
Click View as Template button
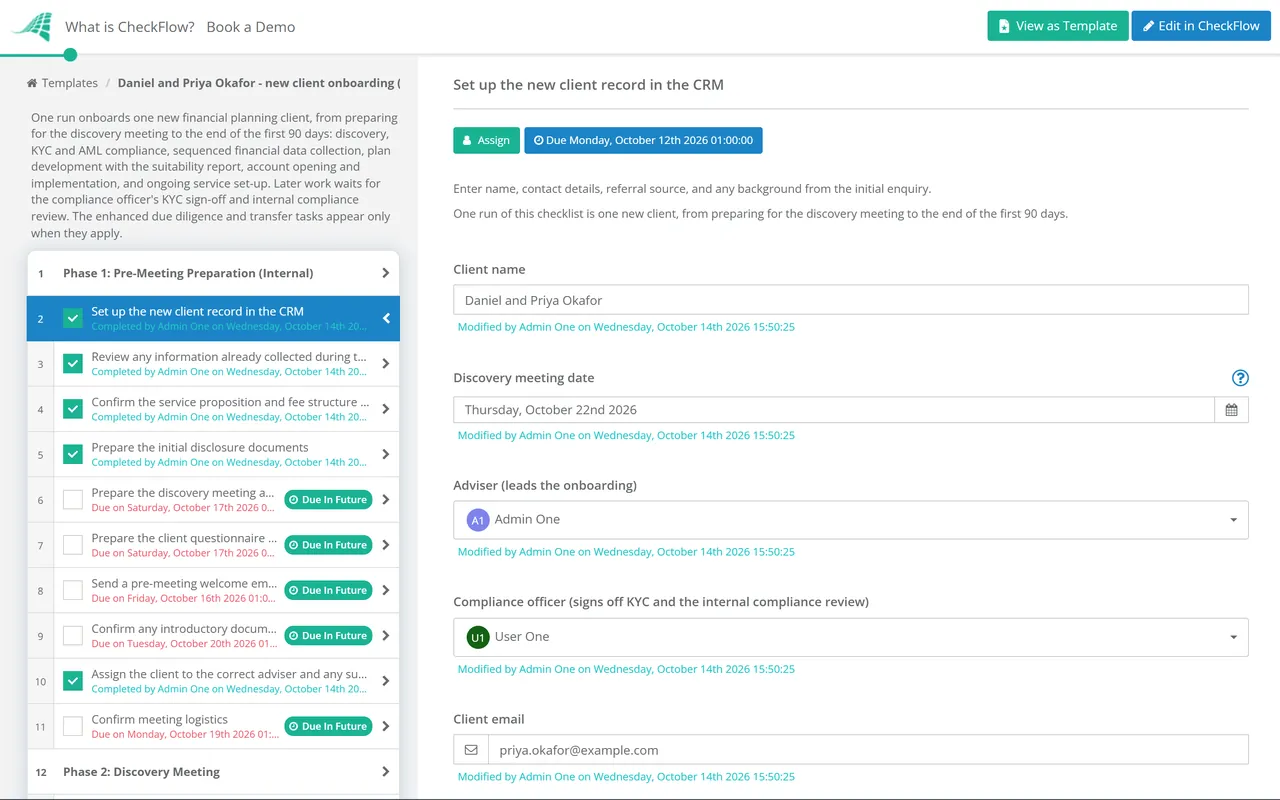1058,26
